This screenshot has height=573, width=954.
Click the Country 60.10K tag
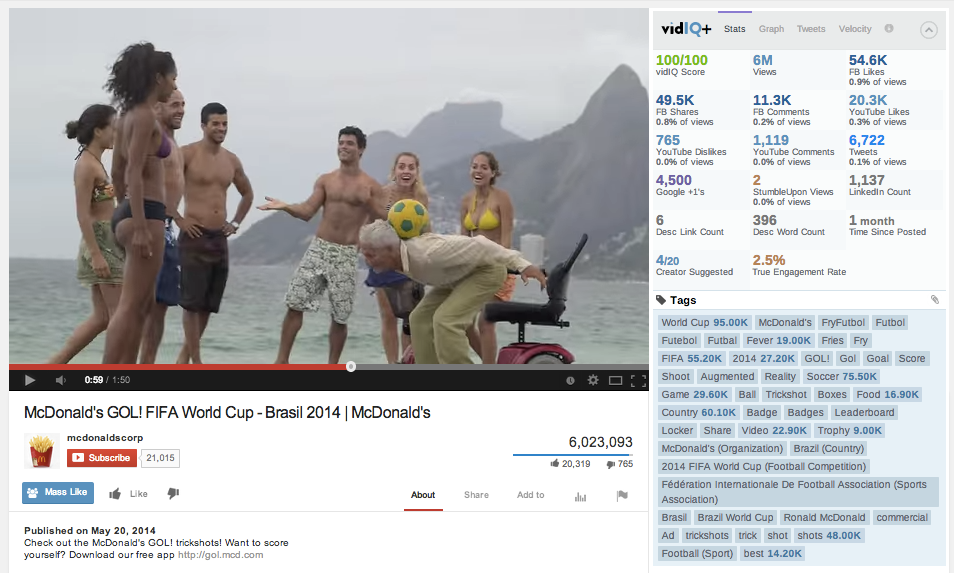click(x=698, y=412)
